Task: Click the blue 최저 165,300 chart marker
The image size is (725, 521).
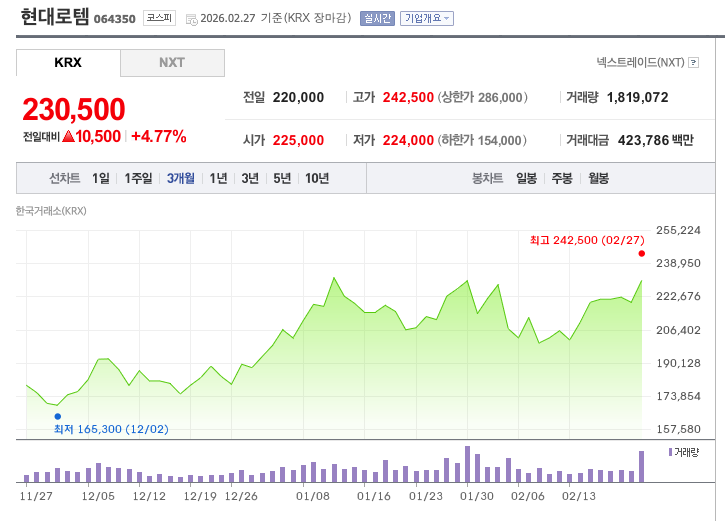Action: click(x=58, y=417)
